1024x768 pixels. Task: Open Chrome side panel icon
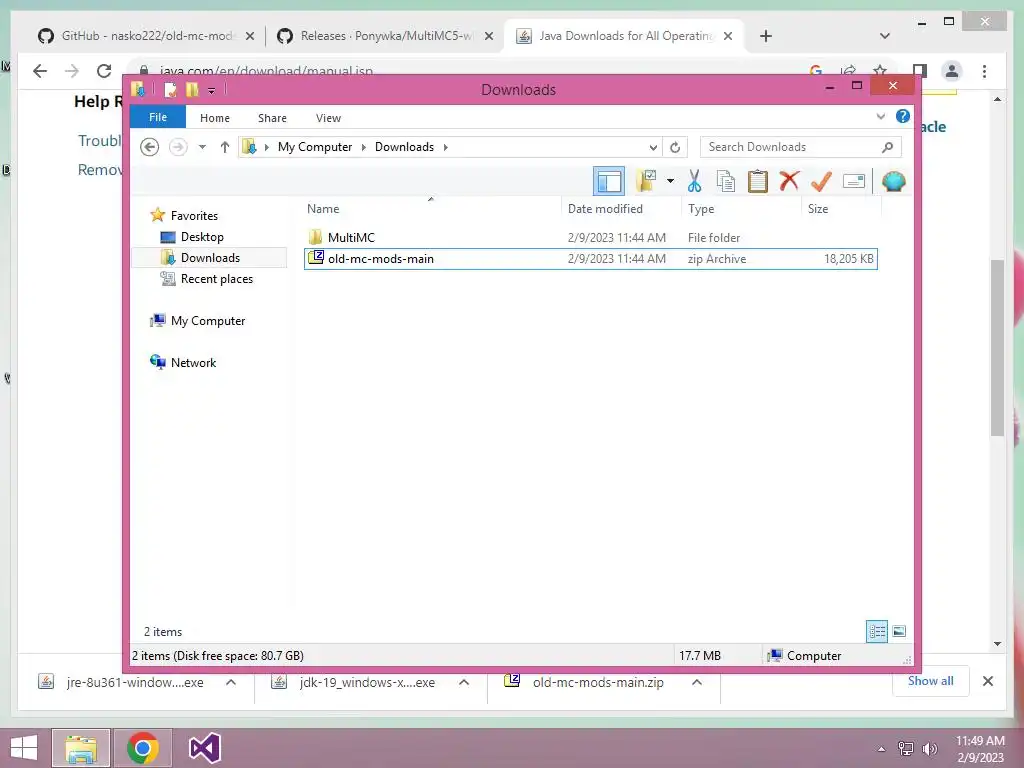920,71
